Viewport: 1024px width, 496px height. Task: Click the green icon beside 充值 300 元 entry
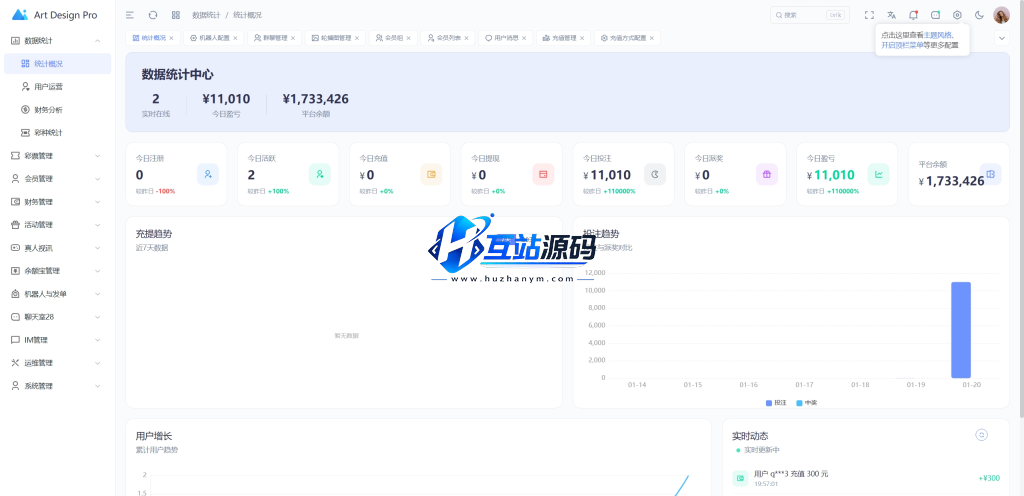coord(740,478)
